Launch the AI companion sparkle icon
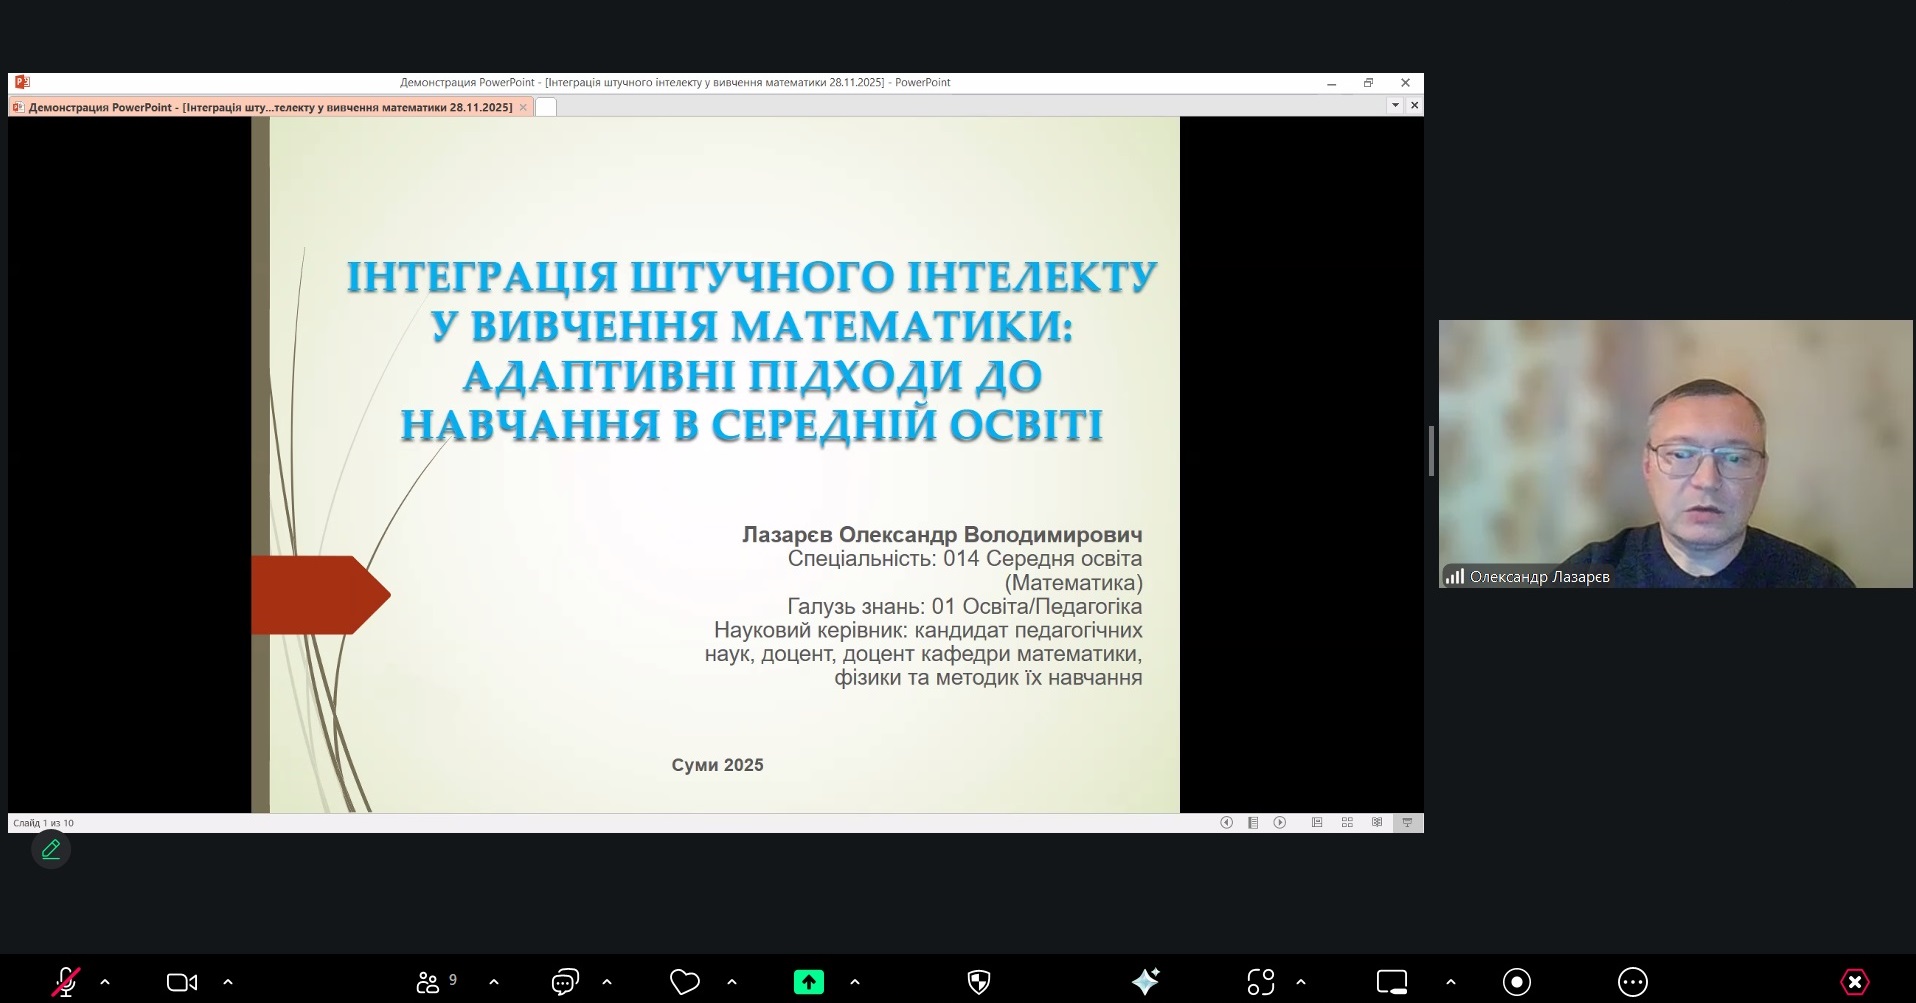 tap(1145, 982)
